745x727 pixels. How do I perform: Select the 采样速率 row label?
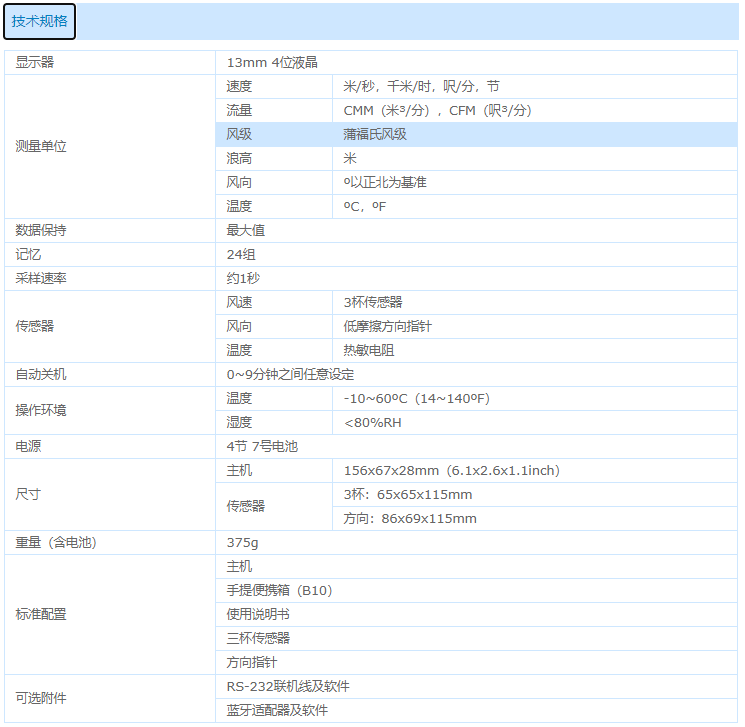[x=41, y=278]
